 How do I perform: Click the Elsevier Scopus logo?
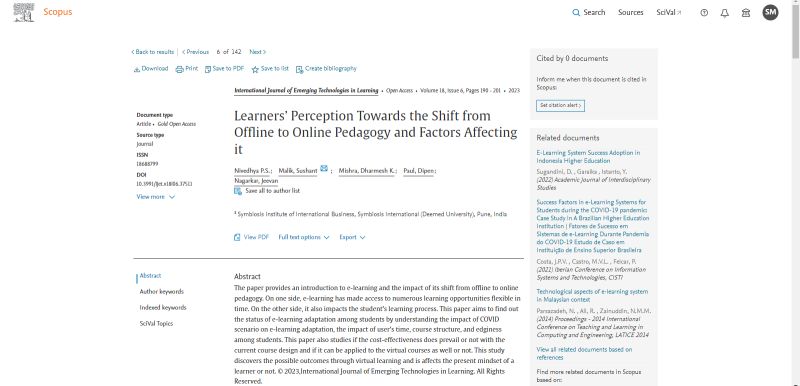pos(24,12)
